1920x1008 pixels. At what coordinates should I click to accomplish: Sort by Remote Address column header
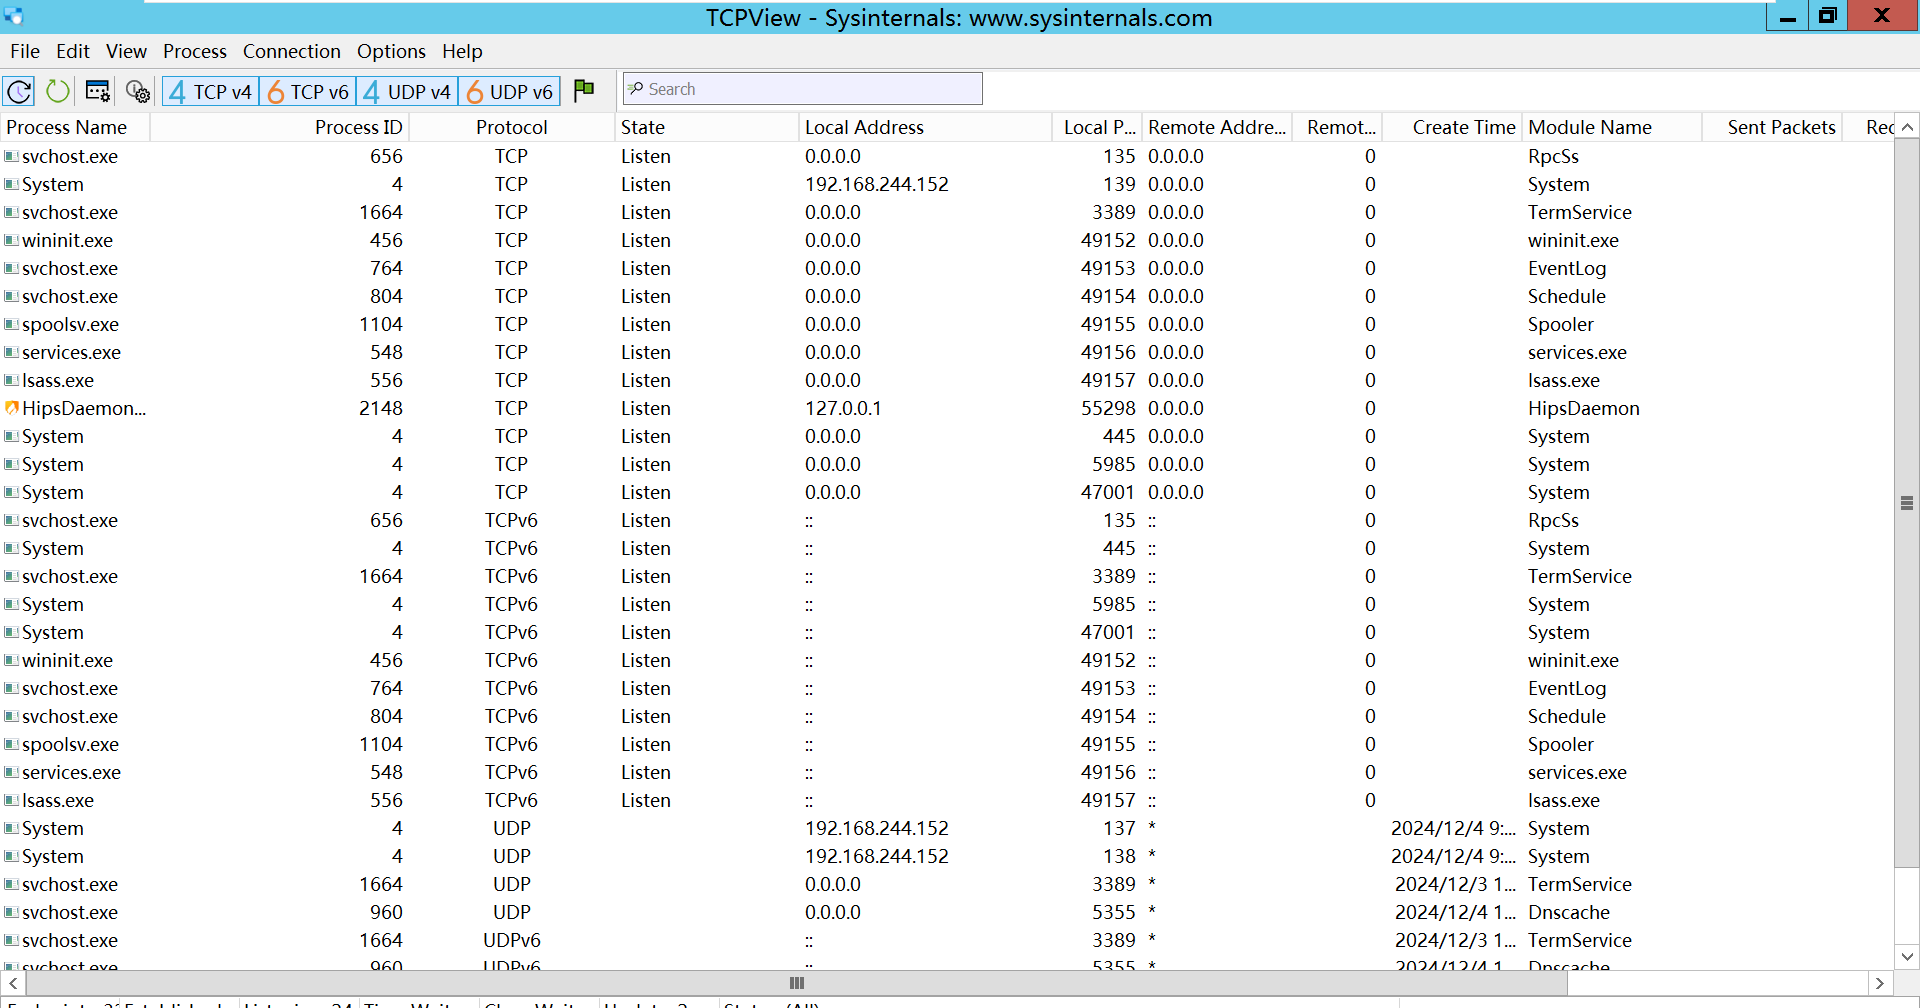point(1217,127)
